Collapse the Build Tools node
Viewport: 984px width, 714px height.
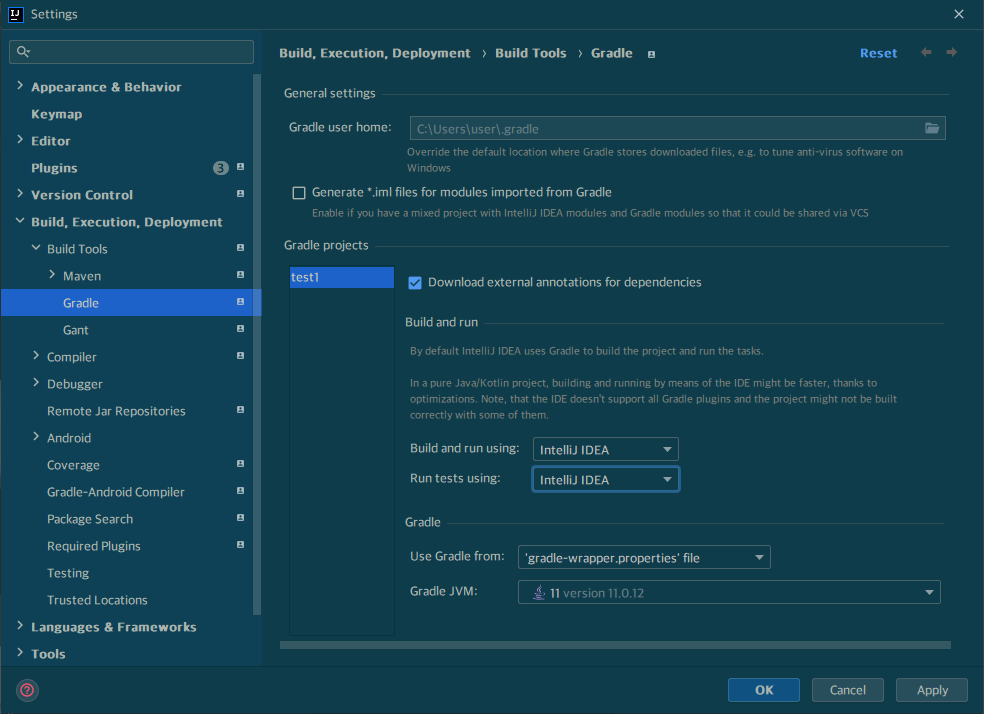36,248
